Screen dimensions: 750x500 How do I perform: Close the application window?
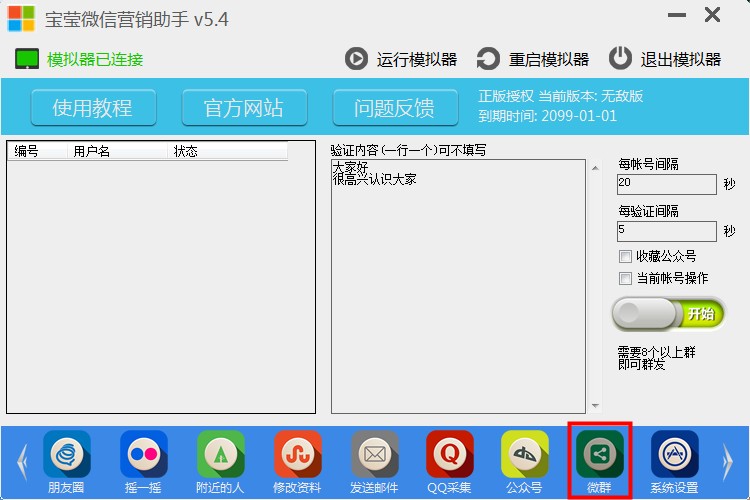pos(712,15)
